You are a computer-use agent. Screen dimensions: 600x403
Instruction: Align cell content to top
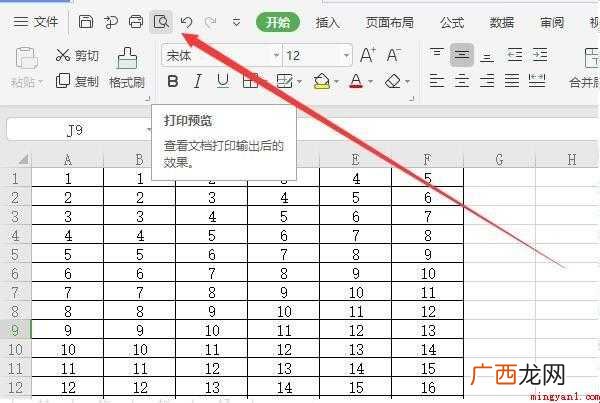[437, 54]
